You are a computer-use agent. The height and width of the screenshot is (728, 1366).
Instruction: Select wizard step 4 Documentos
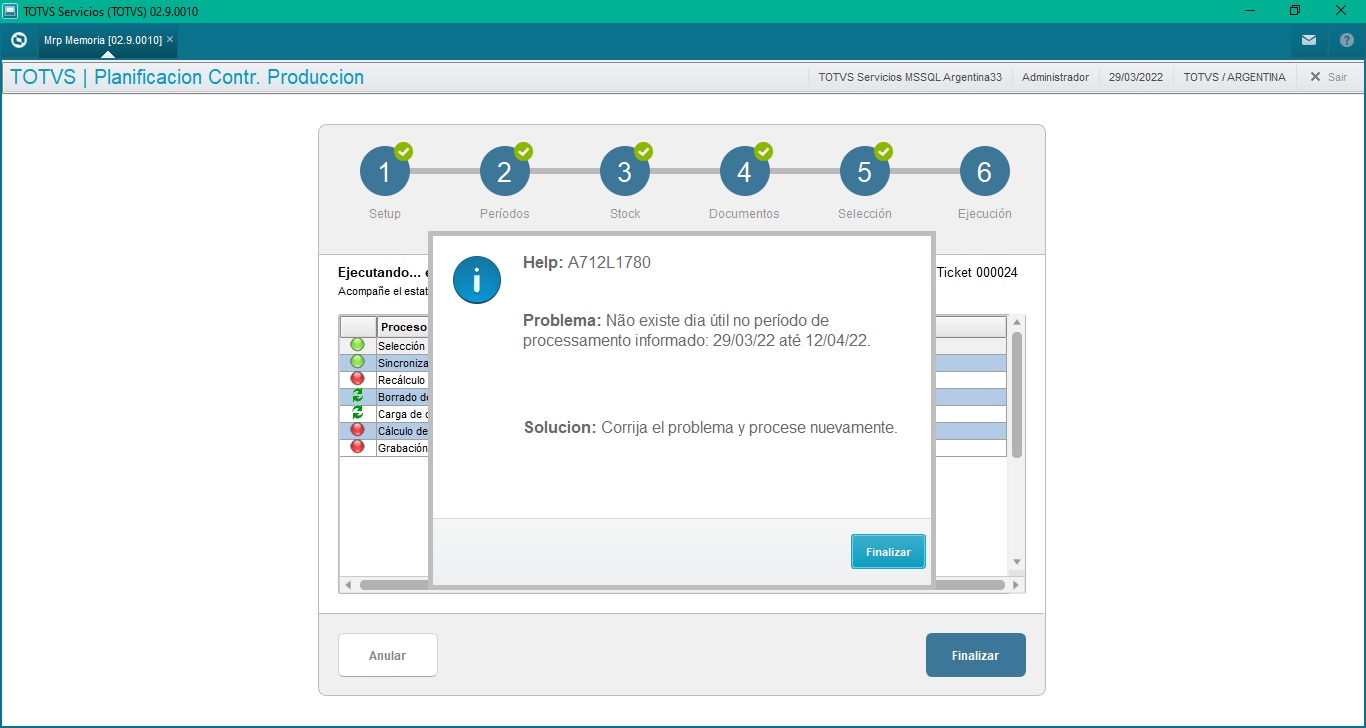tap(745, 172)
